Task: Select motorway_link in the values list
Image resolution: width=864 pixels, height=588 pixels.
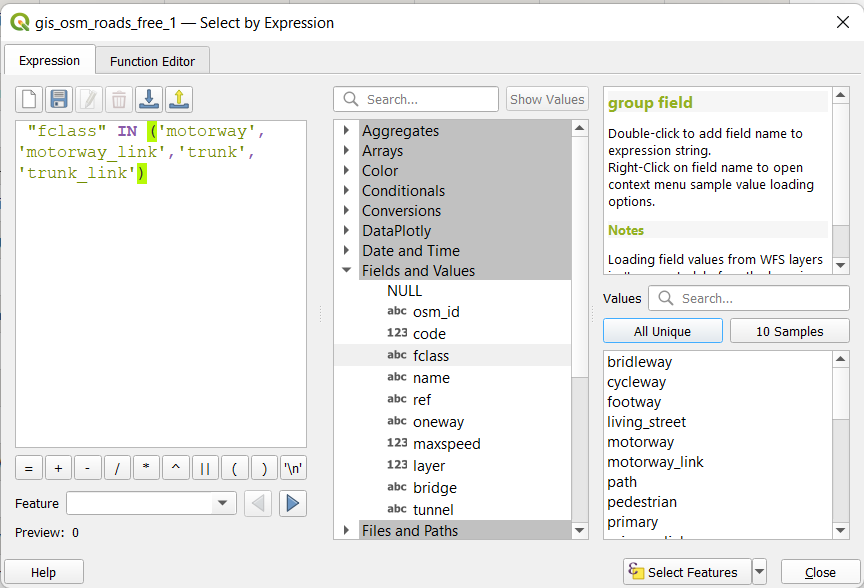Action: tap(655, 462)
